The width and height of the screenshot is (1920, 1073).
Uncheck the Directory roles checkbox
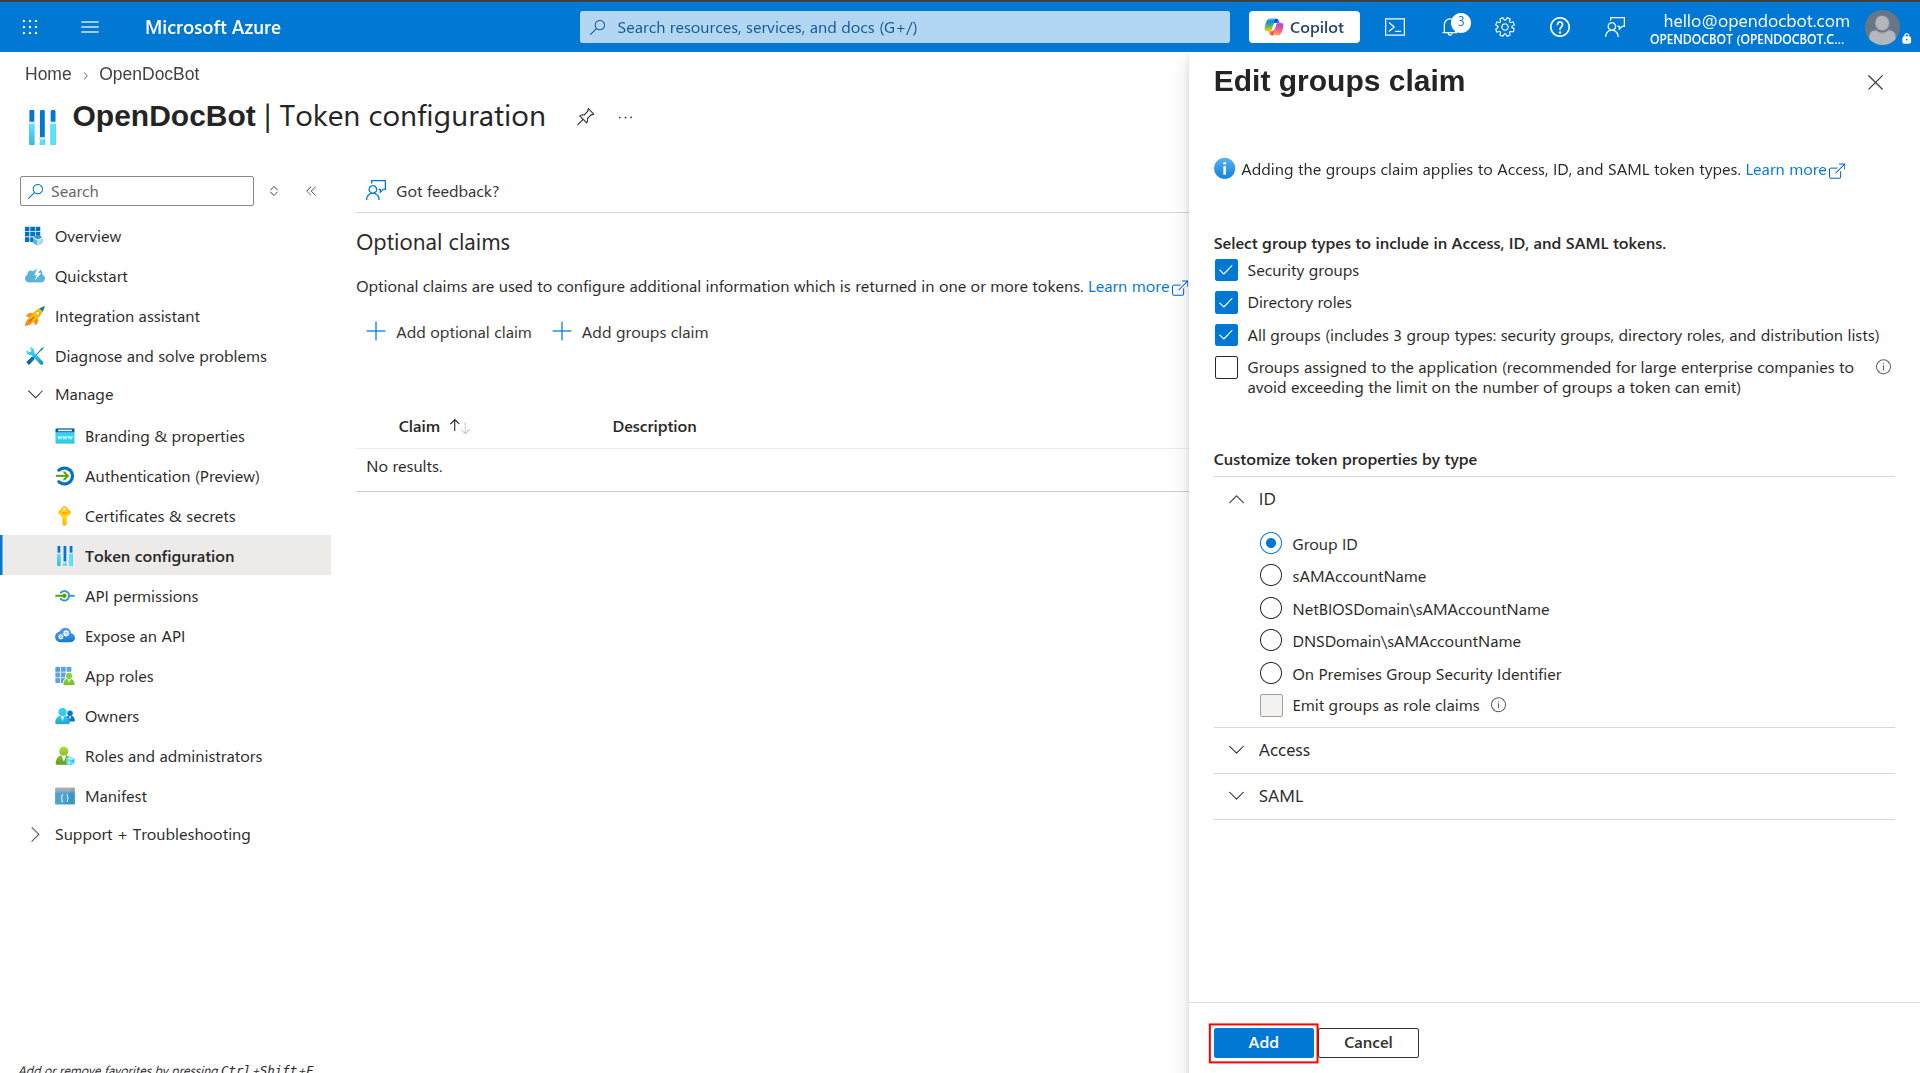(x=1226, y=302)
